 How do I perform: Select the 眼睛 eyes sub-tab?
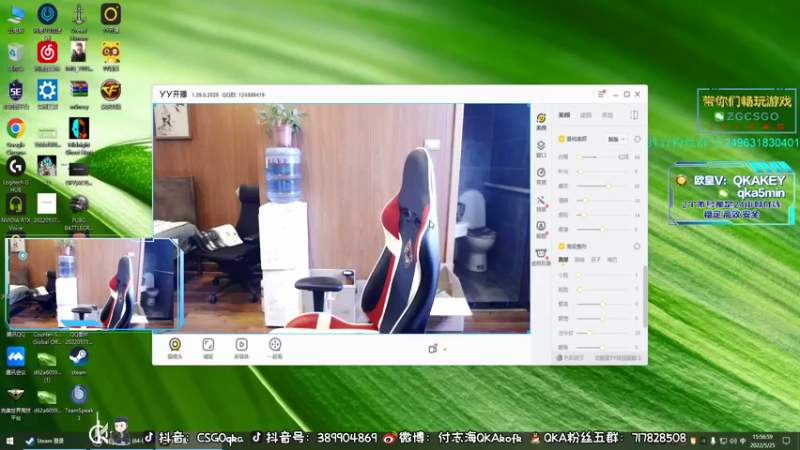point(580,260)
